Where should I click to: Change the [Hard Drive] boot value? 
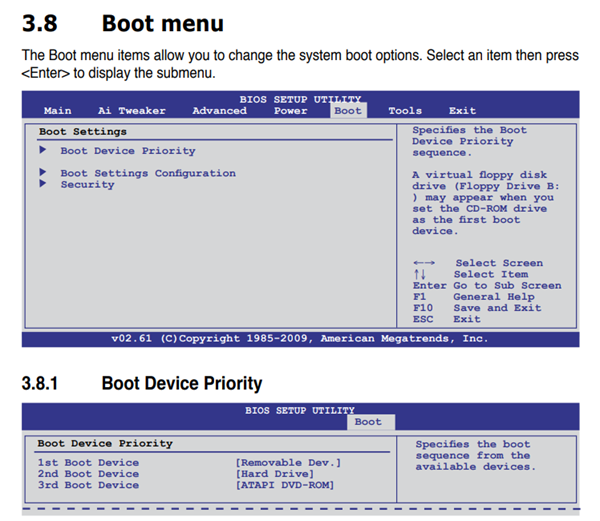pyautogui.click(x=271, y=474)
